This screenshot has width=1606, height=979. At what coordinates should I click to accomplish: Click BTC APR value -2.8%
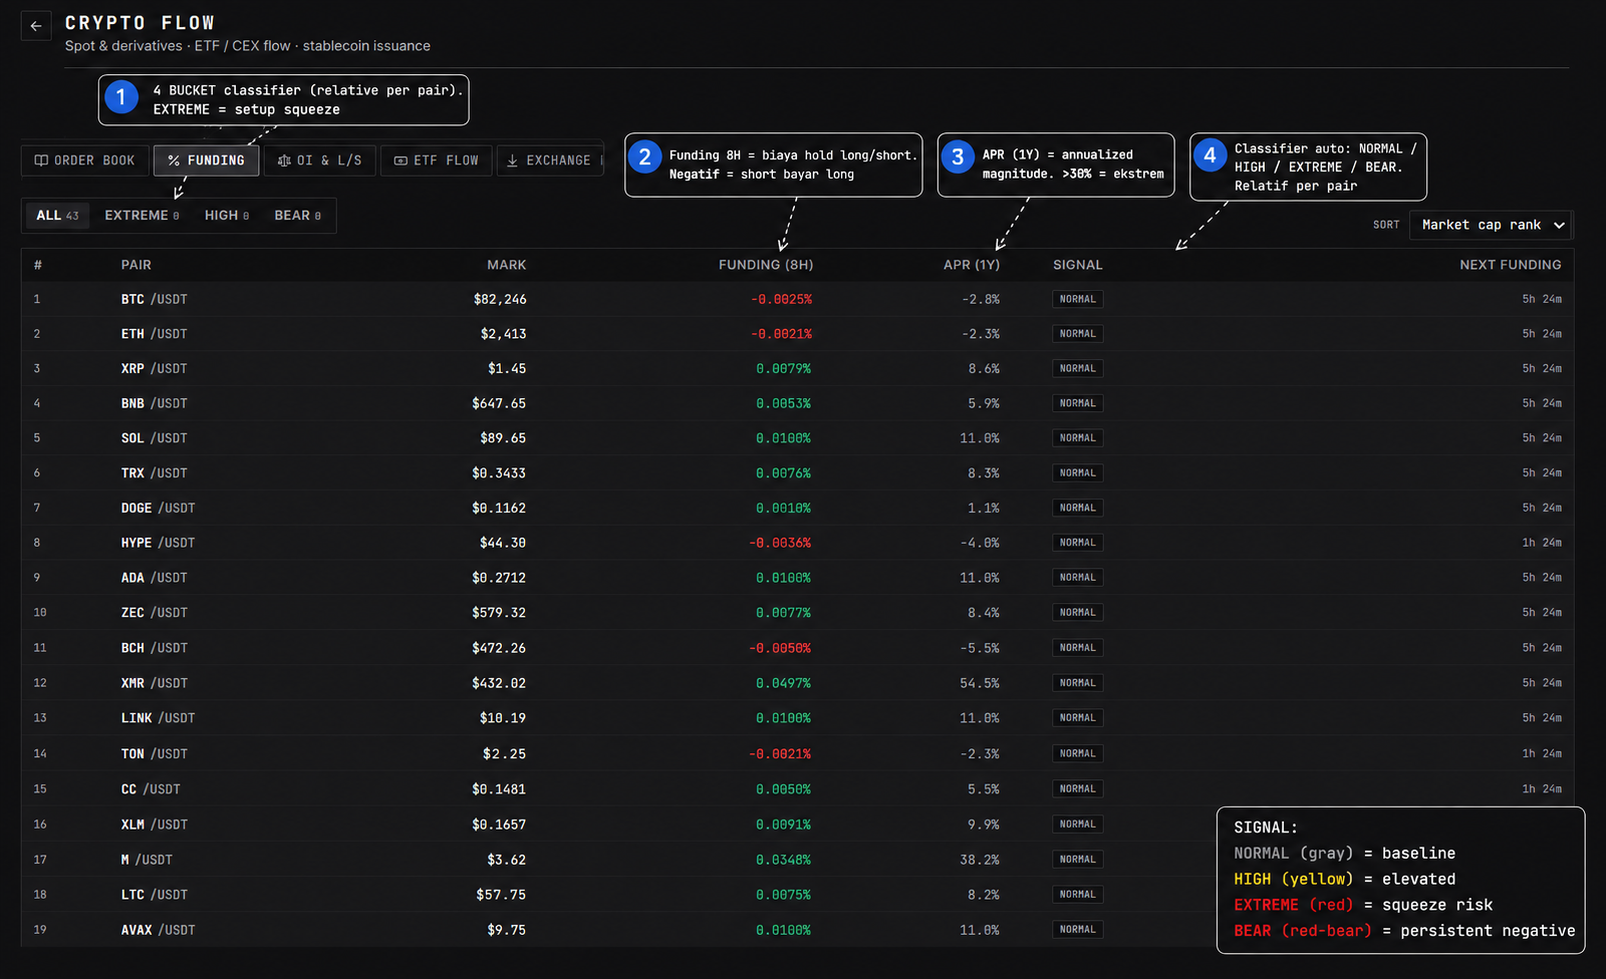pyautogui.click(x=980, y=299)
